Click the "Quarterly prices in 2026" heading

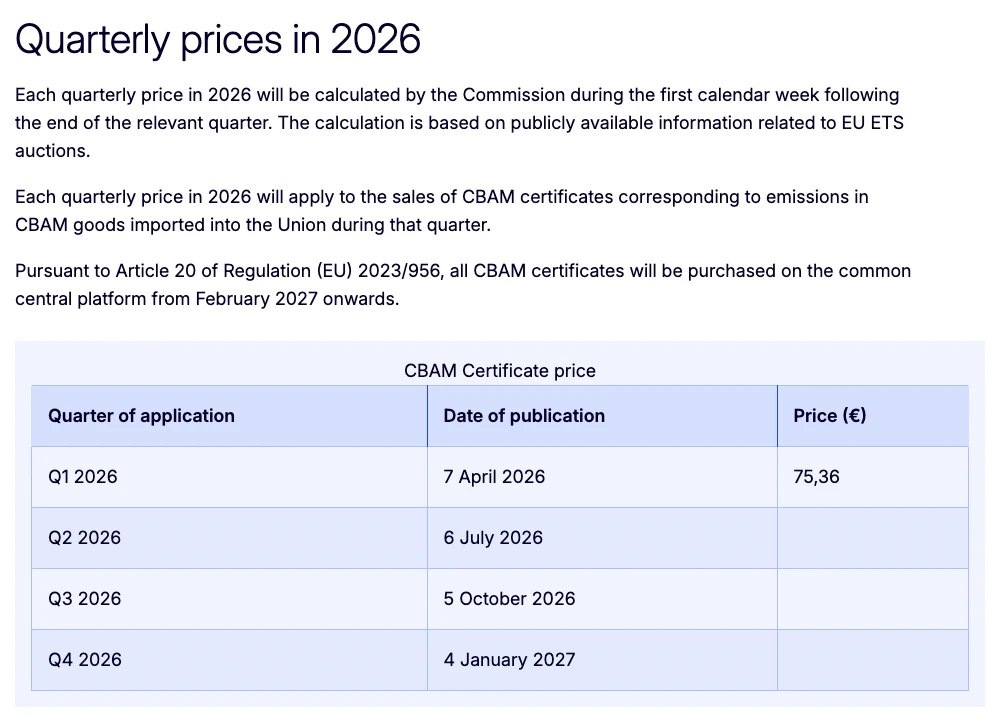[x=218, y=40]
